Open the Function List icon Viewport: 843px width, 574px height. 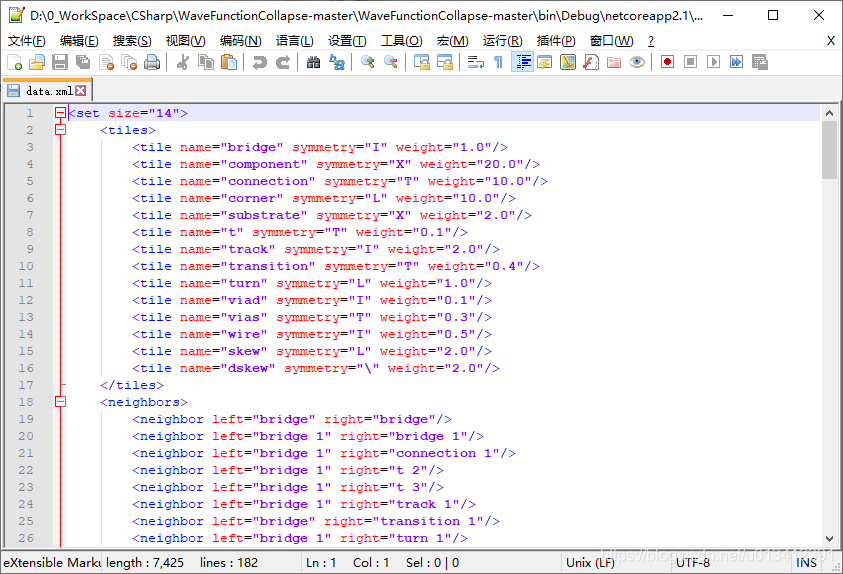click(591, 62)
